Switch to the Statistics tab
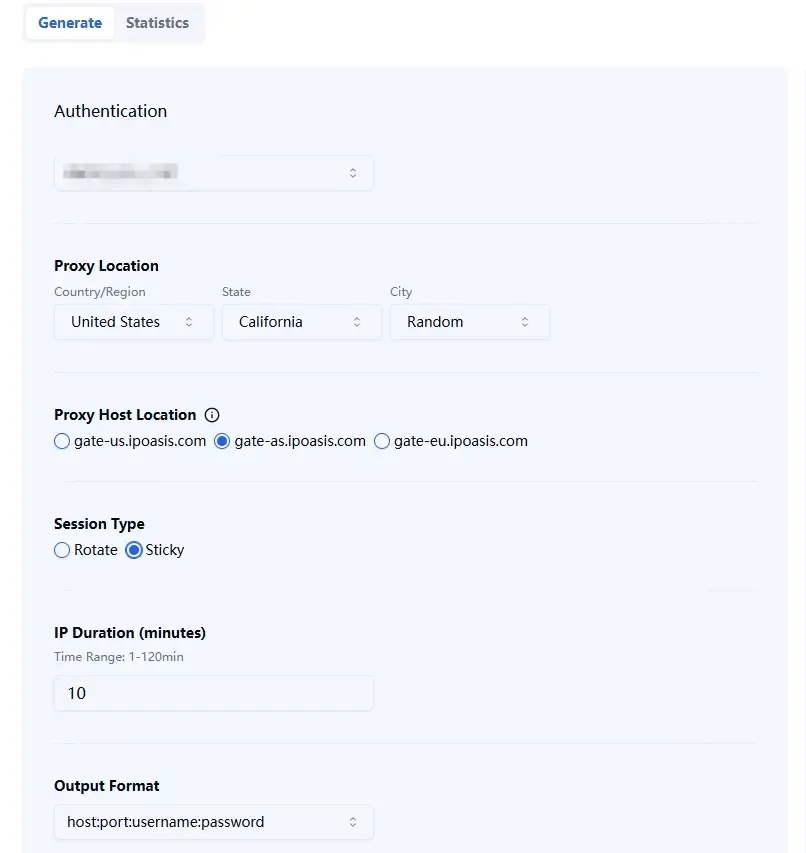Image resolution: width=806 pixels, height=853 pixels. point(157,23)
